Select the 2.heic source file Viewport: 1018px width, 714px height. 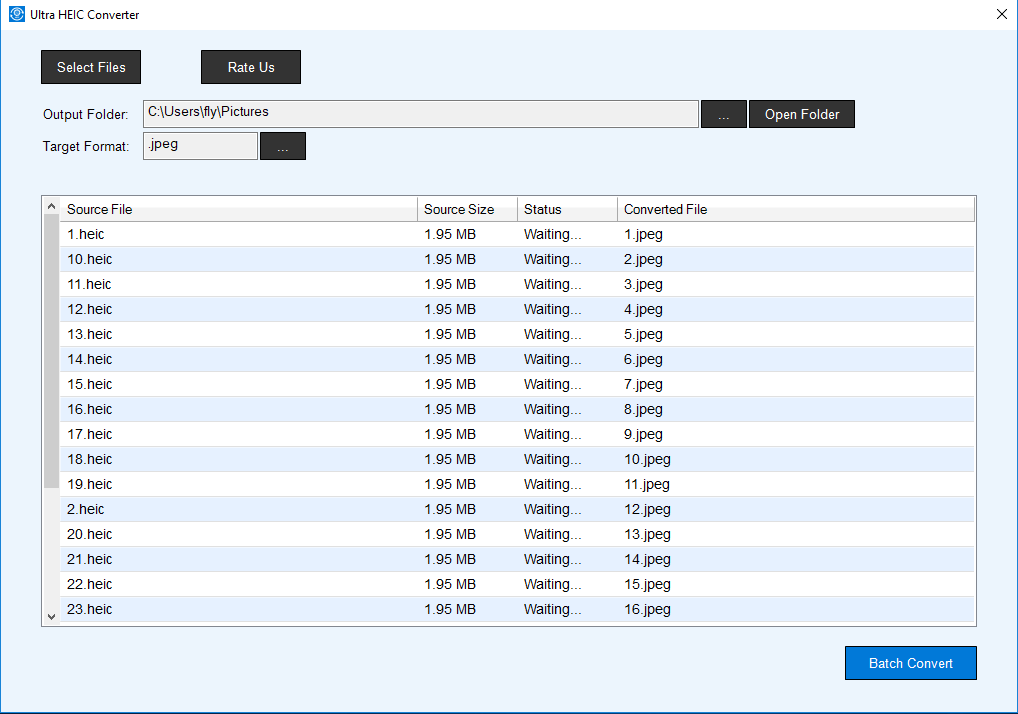pyautogui.click(x=86, y=509)
